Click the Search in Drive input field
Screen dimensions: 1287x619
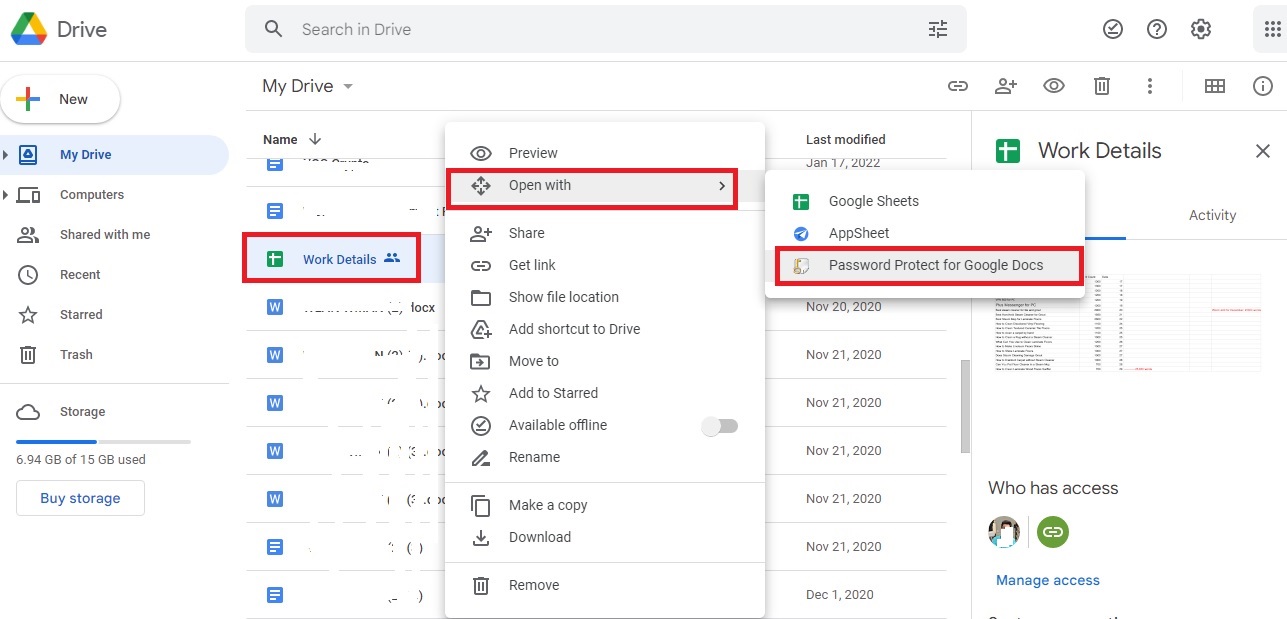click(x=500, y=29)
